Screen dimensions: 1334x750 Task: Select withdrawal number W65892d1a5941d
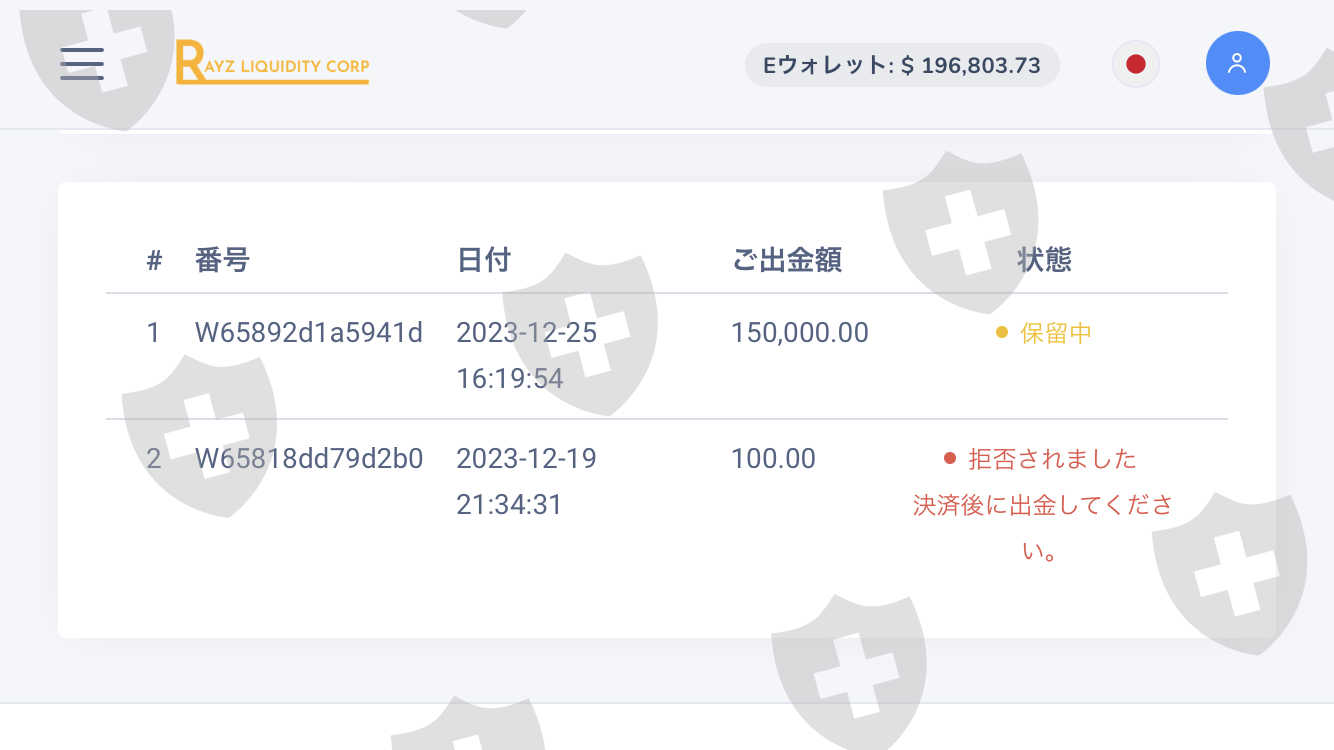[309, 333]
